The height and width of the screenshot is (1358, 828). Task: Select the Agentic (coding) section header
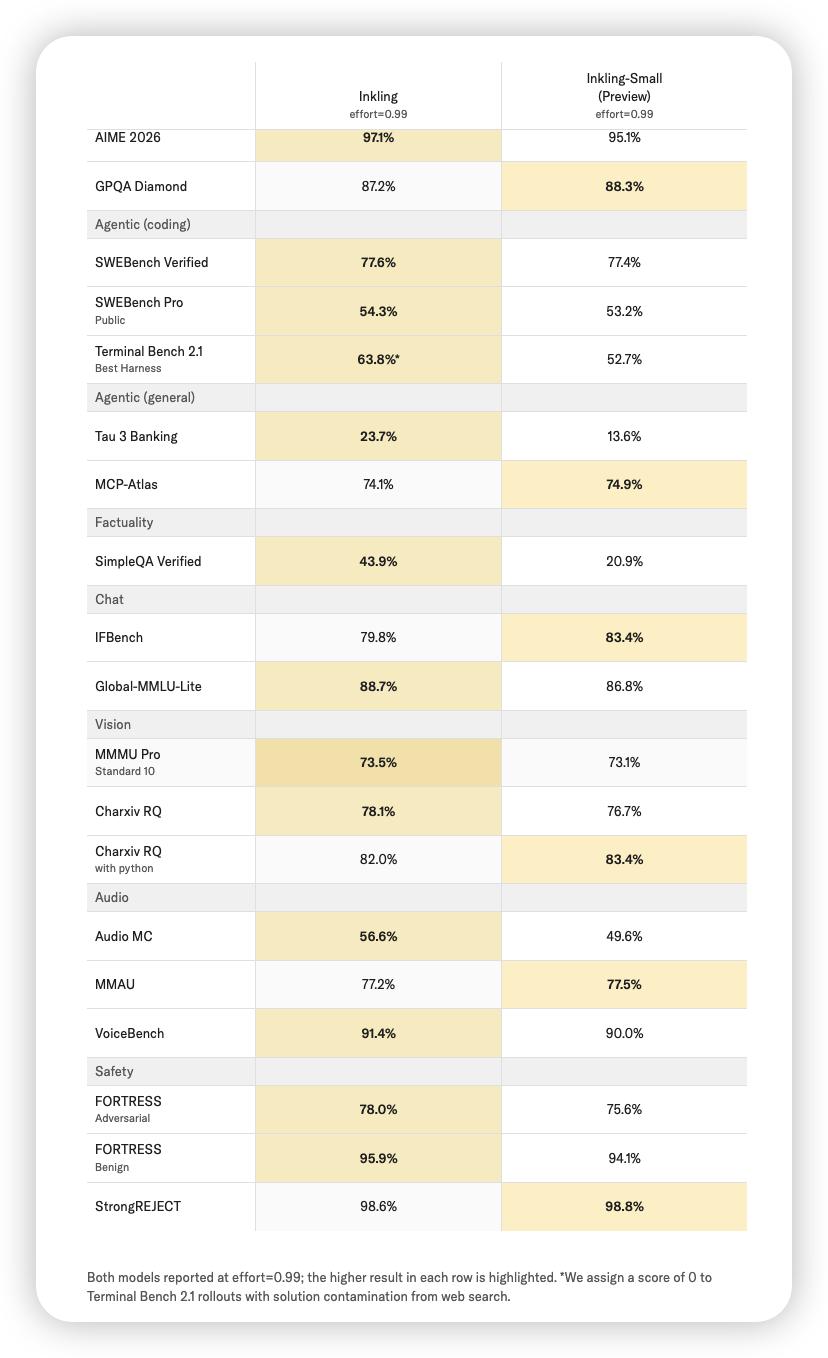point(143,225)
